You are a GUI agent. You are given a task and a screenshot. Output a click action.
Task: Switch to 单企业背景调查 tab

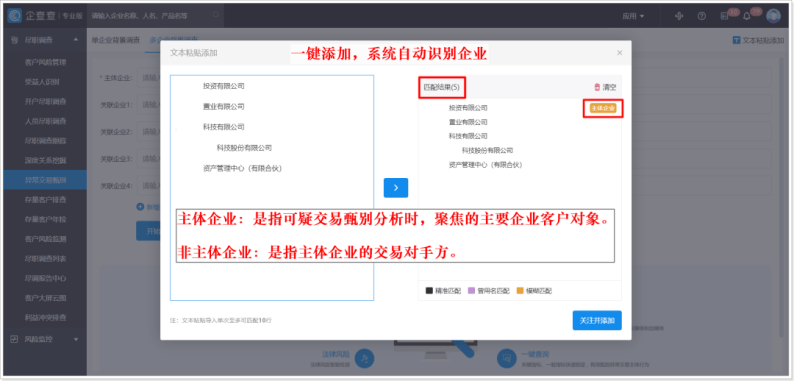pyautogui.click(x=116, y=40)
